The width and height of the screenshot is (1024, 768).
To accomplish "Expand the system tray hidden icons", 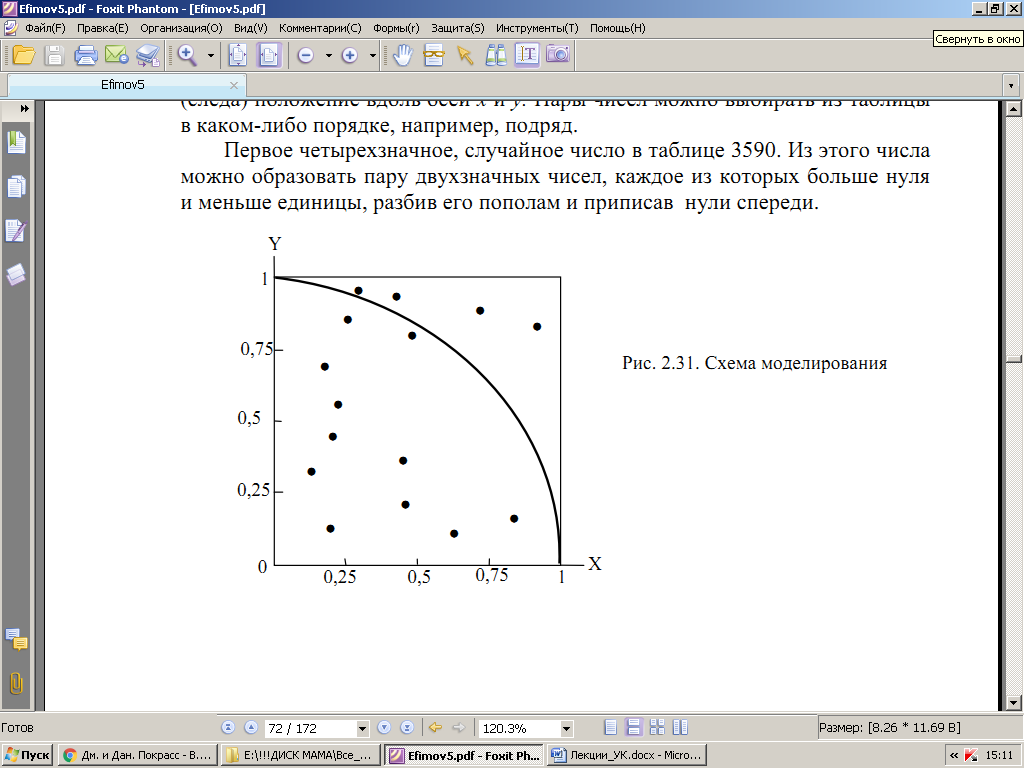I will tap(954, 756).
